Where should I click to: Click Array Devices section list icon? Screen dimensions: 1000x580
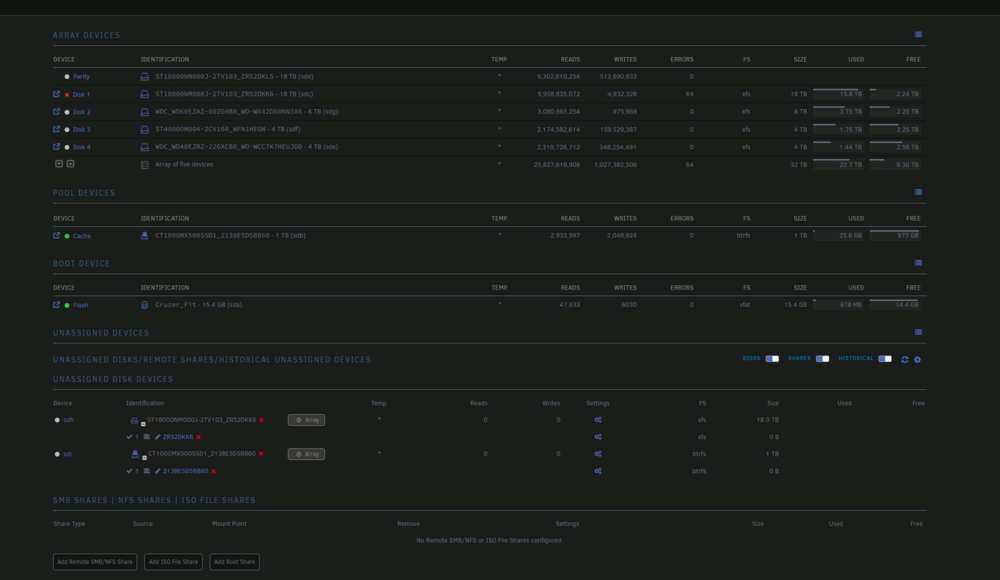coord(918,34)
